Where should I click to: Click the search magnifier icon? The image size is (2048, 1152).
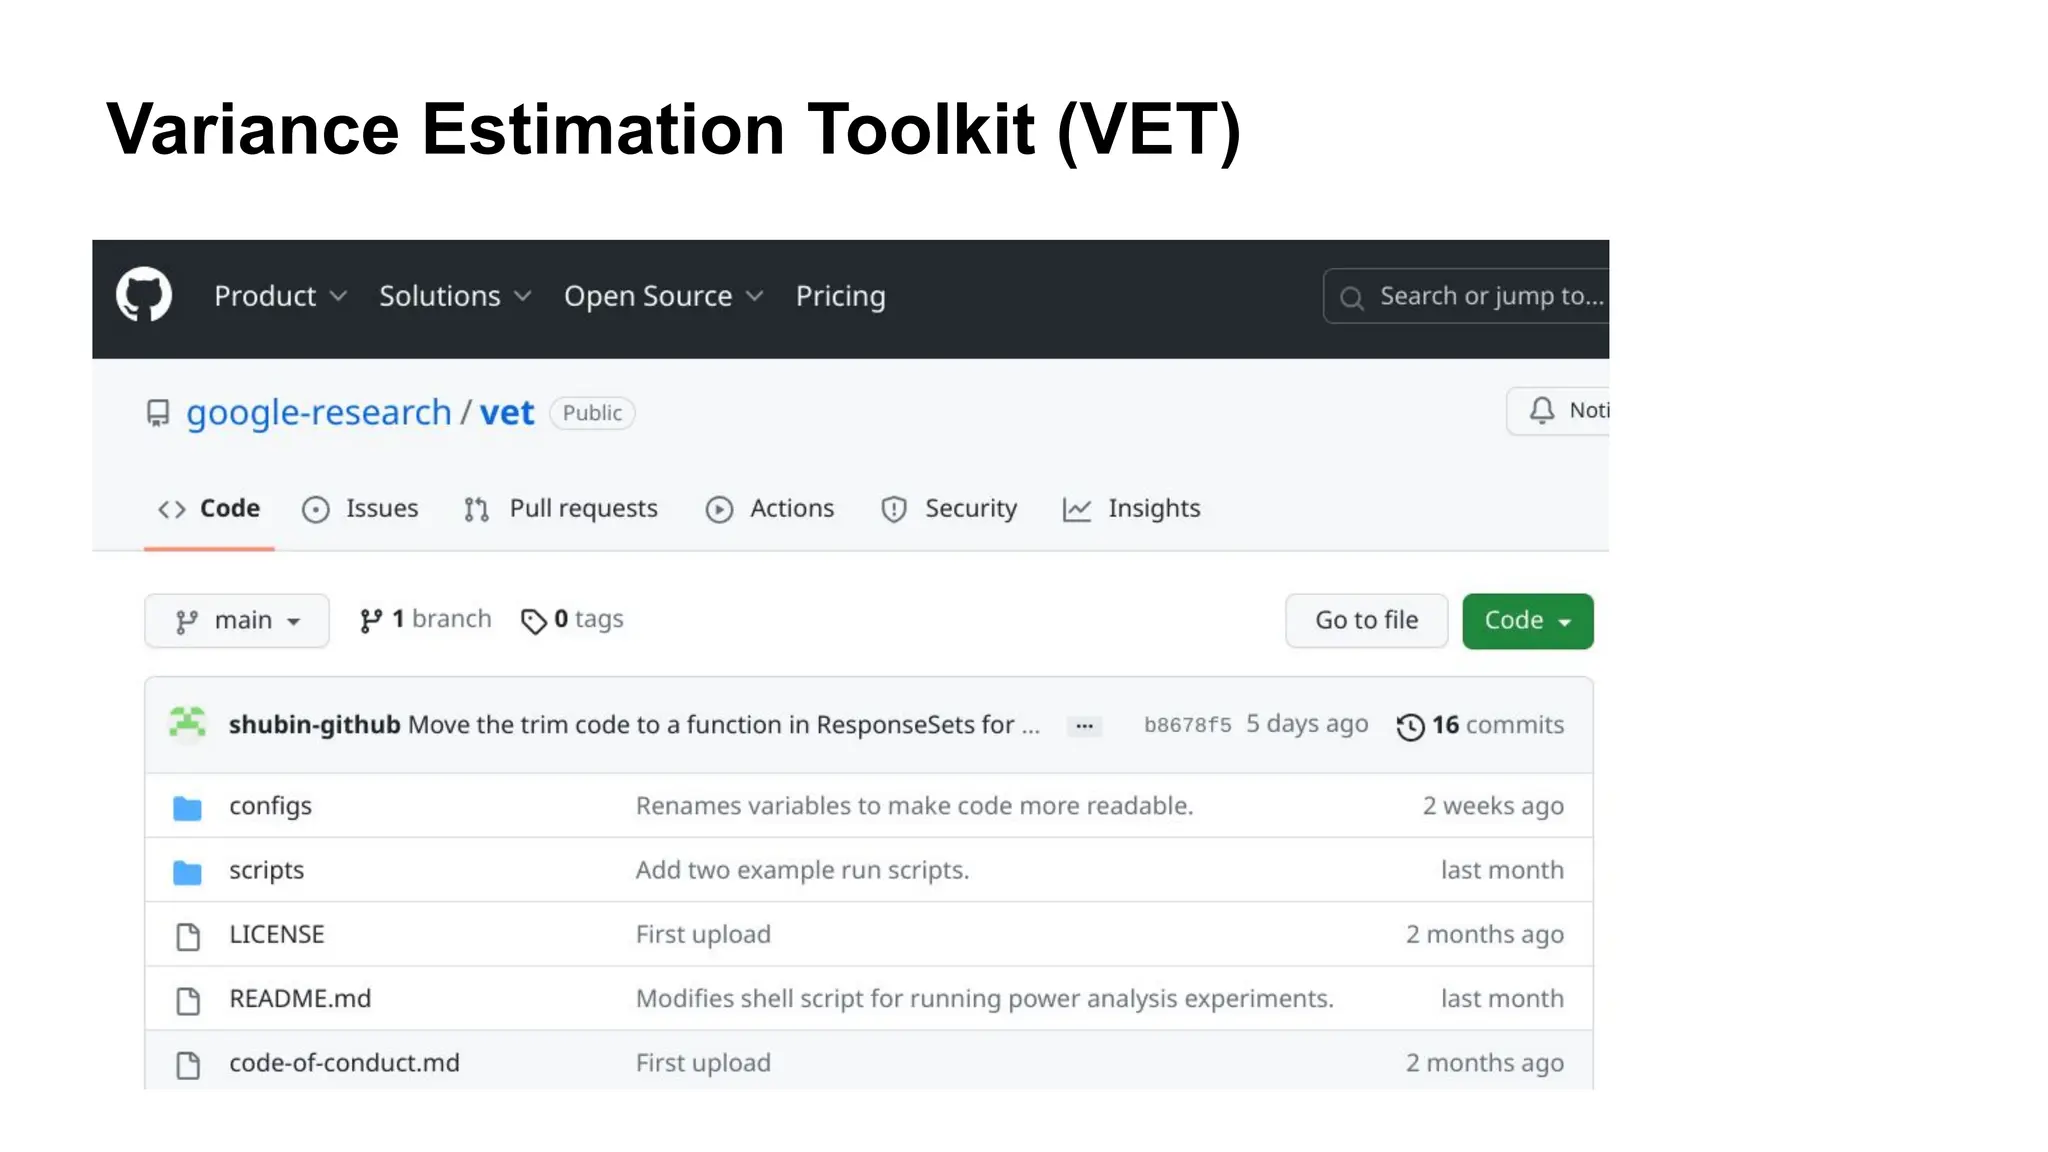click(x=1352, y=298)
